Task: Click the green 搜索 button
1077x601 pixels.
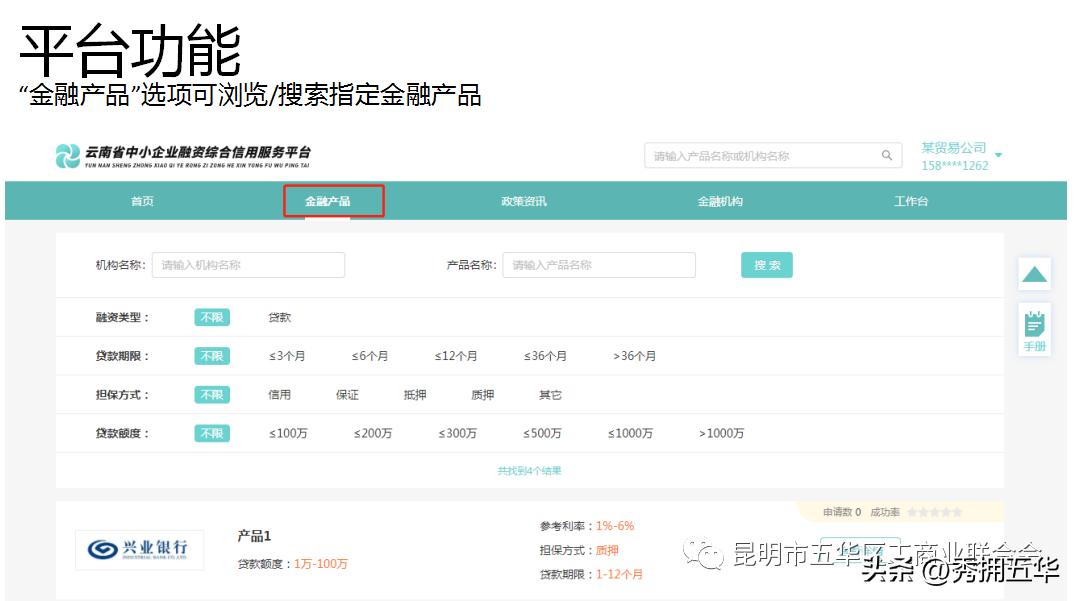Action: pyautogui.click(x=765, y=264)
